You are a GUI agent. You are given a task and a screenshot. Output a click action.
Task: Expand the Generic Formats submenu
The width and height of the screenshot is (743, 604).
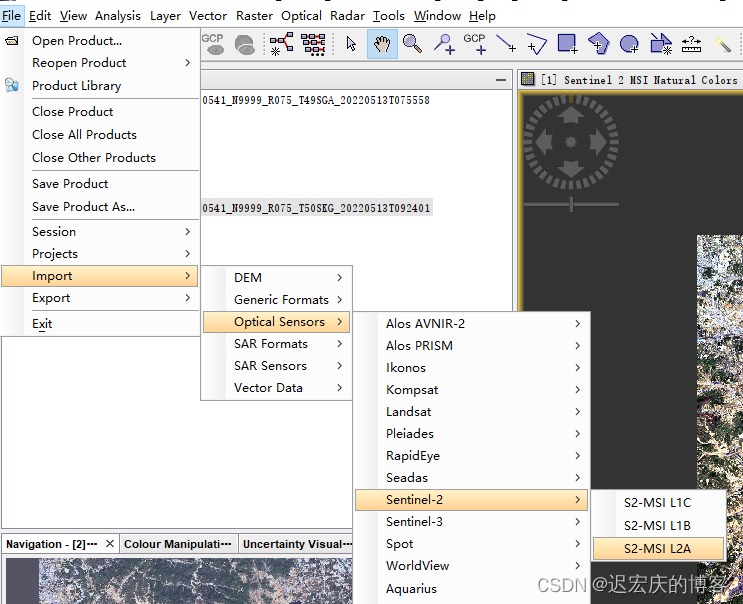276,300
